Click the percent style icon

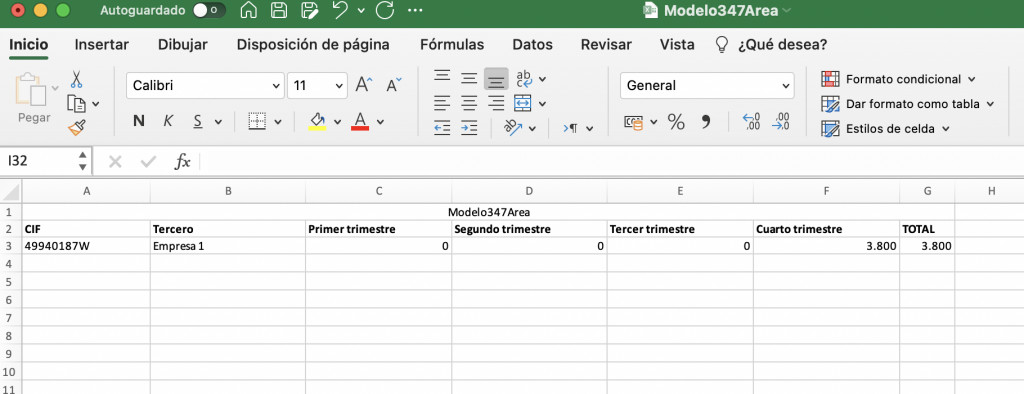click(x=676, y=122)
